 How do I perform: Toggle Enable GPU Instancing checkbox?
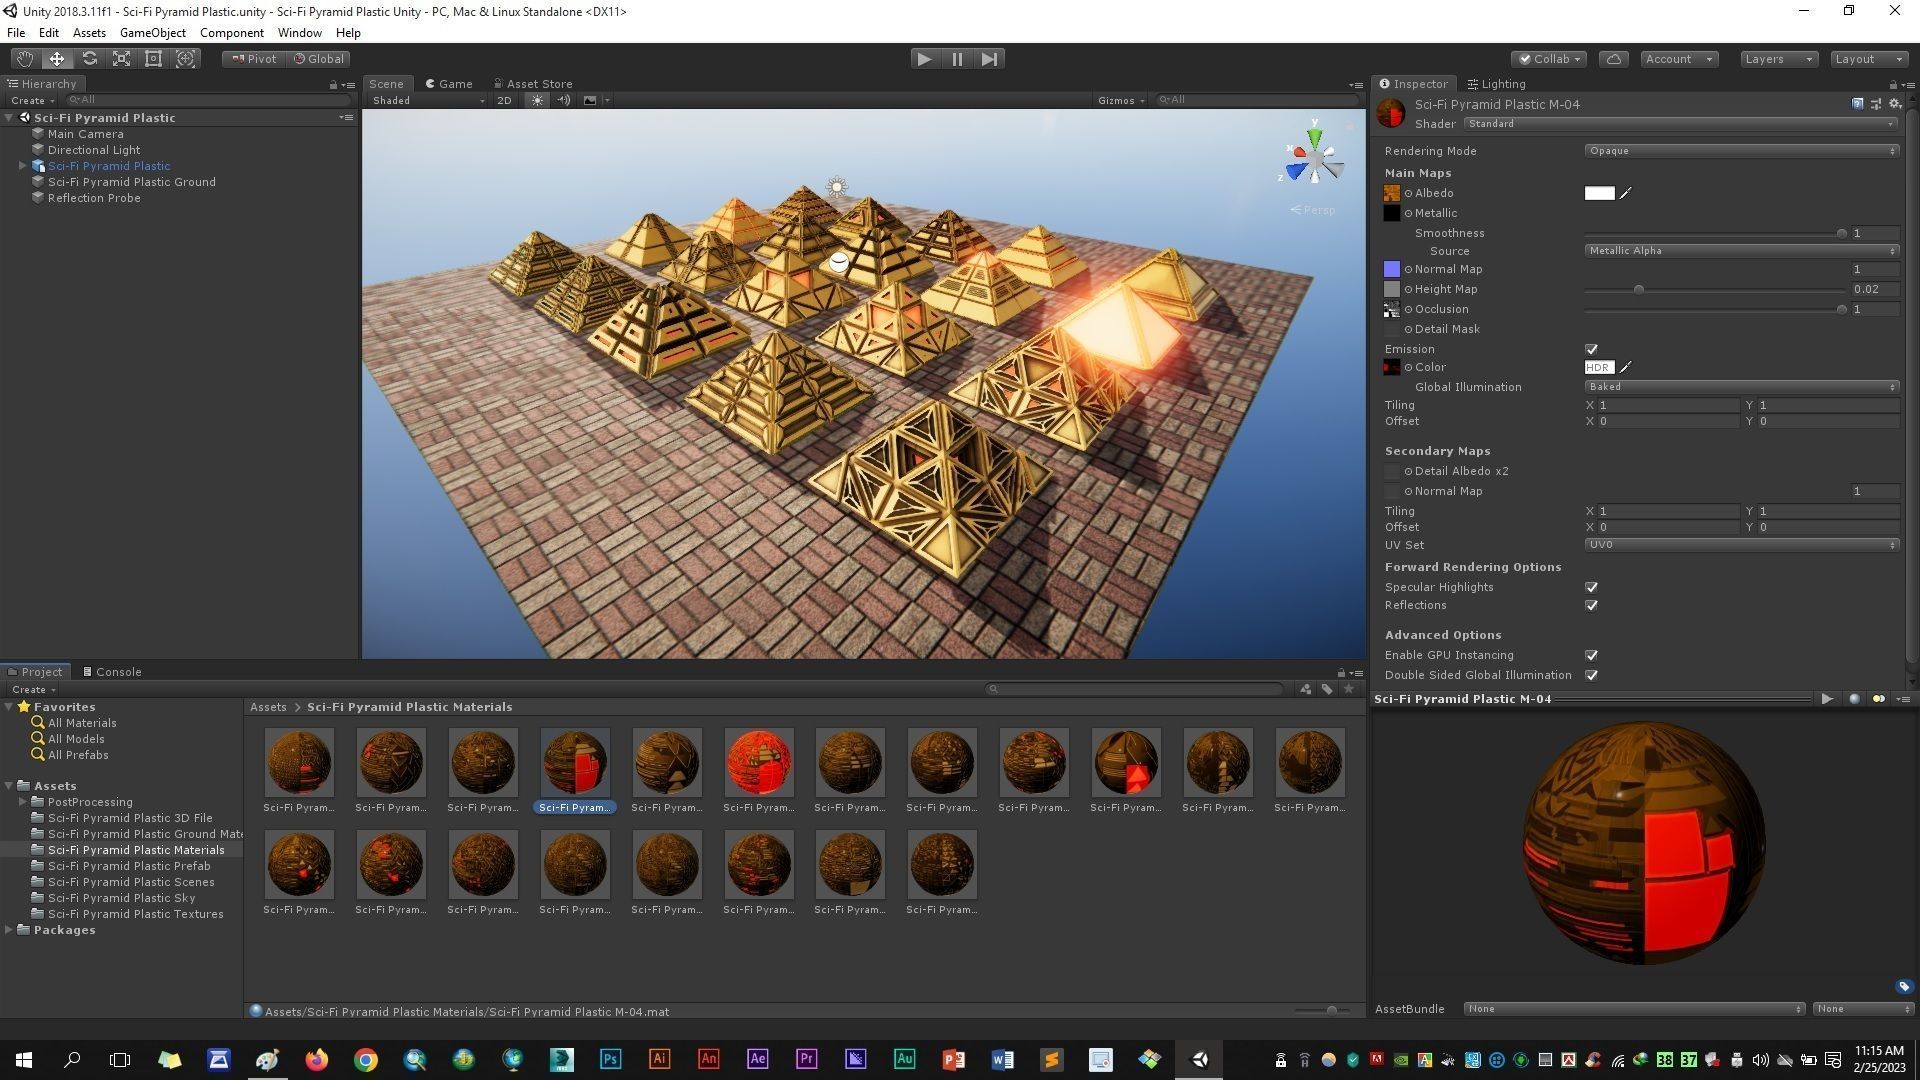tap(1591, 655)
